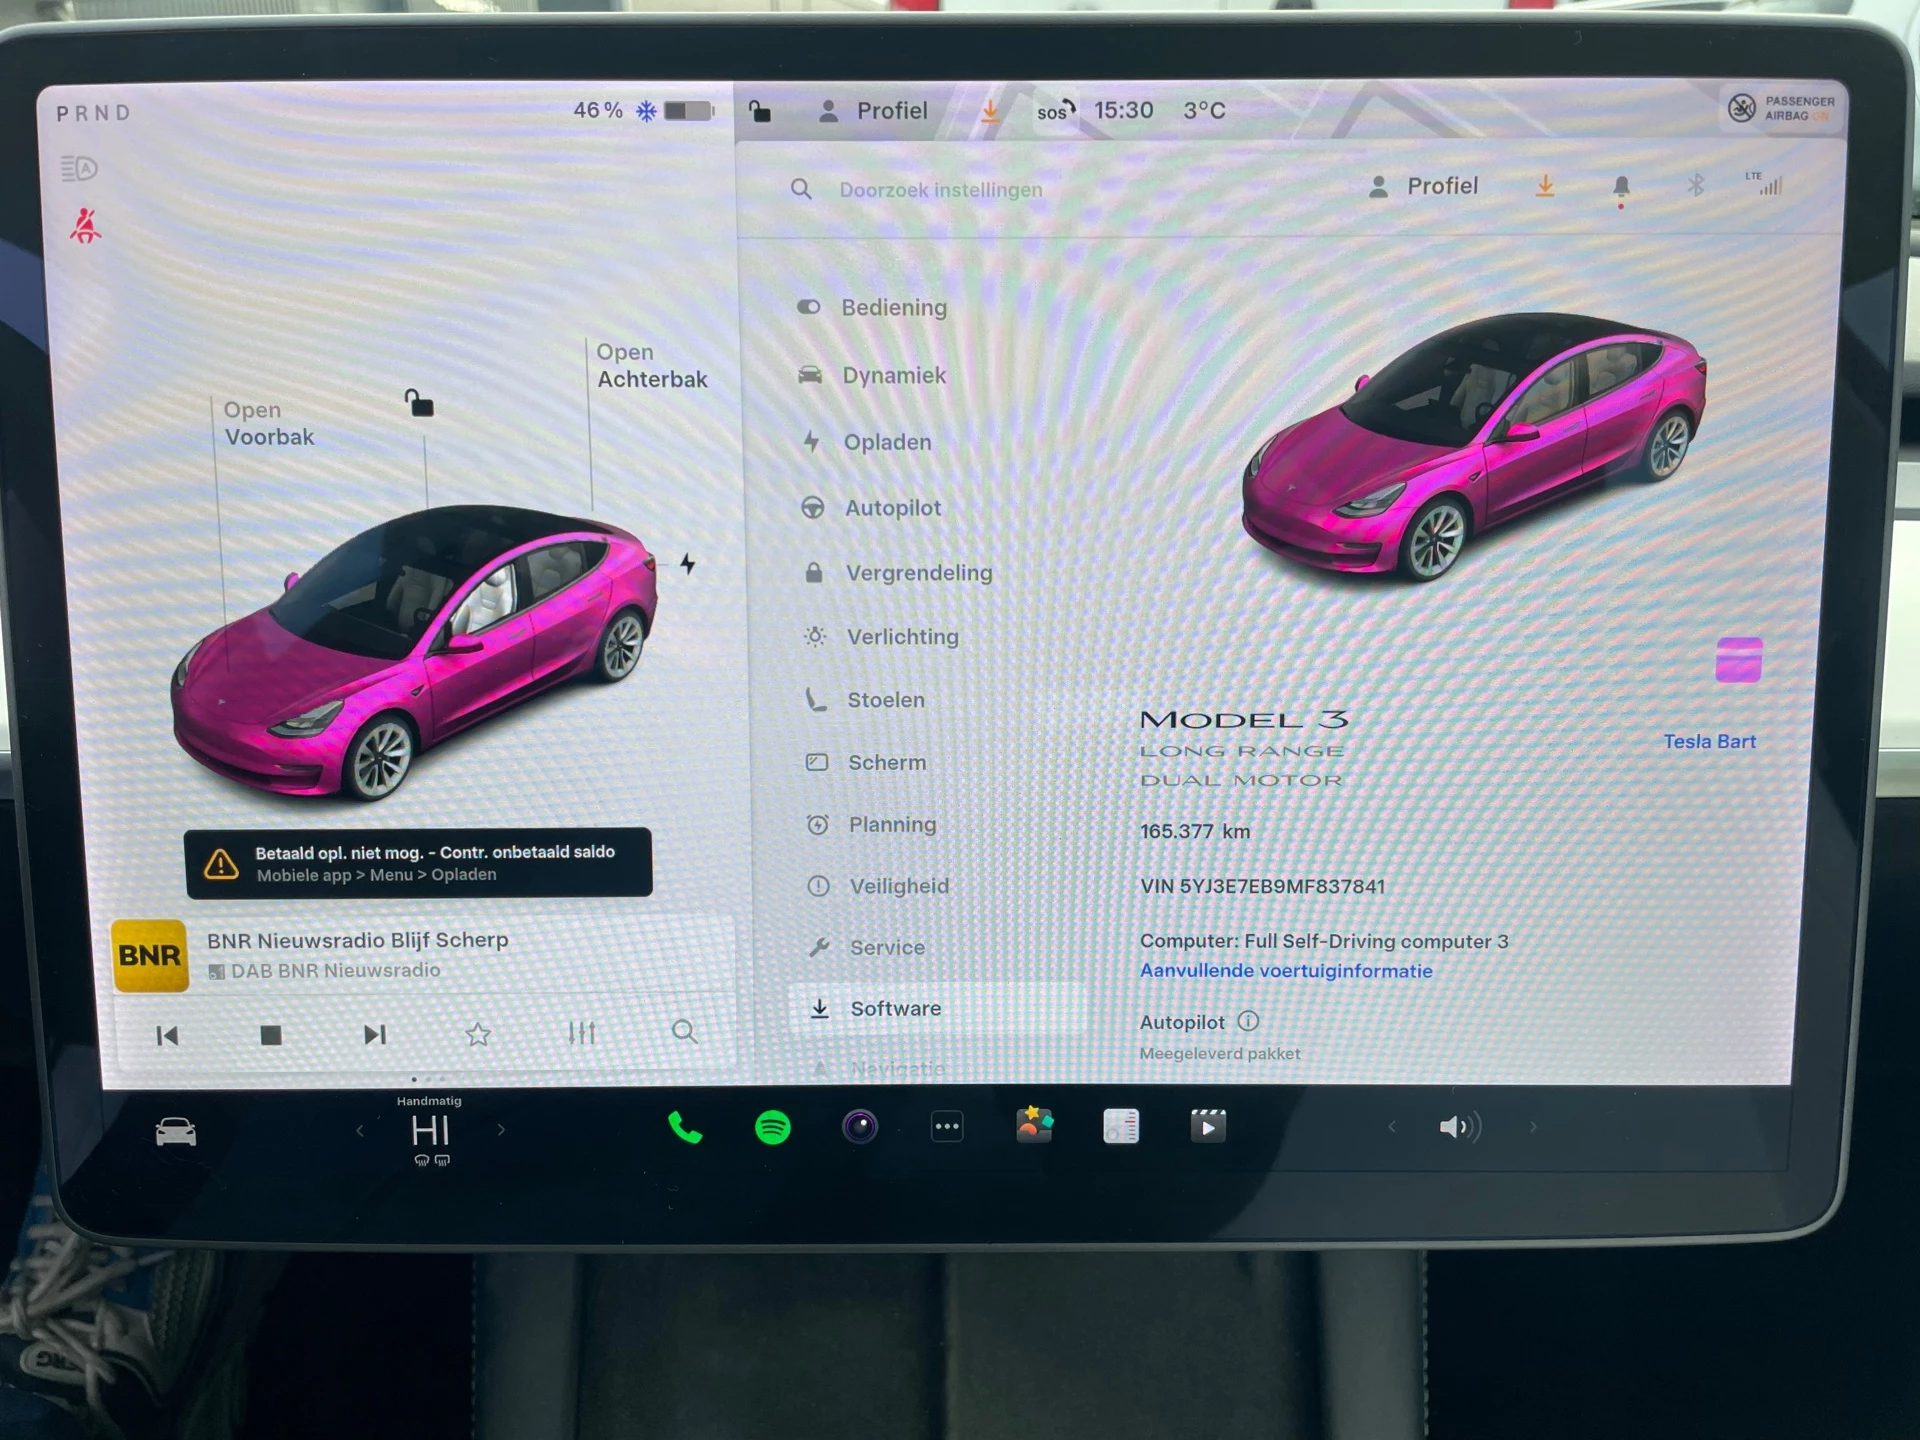Open the Autopilot settings section
This screenshot has height=1440, width=1920.
click(x=893, y=508)
